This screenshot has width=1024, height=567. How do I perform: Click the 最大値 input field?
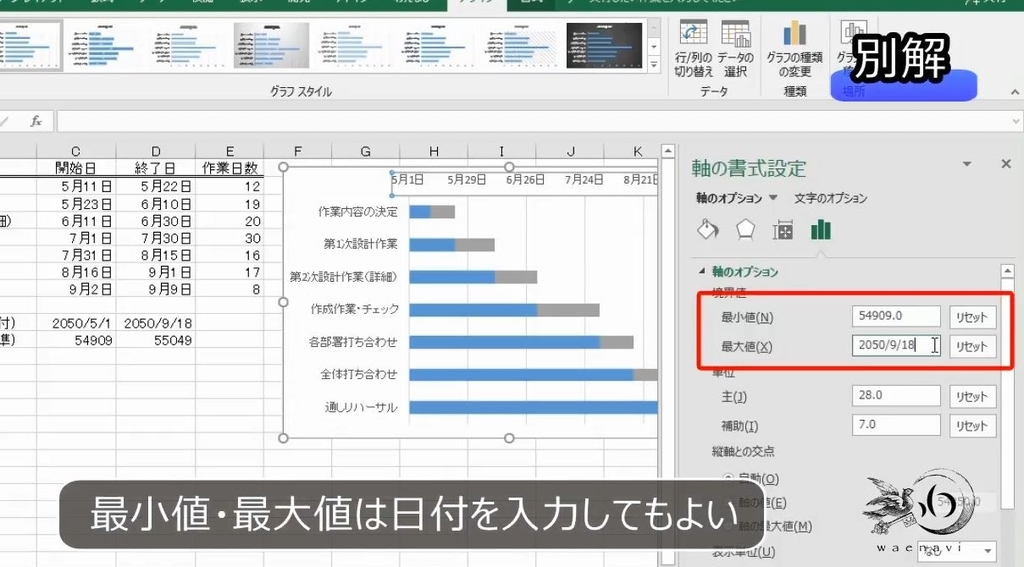point(896,346)
